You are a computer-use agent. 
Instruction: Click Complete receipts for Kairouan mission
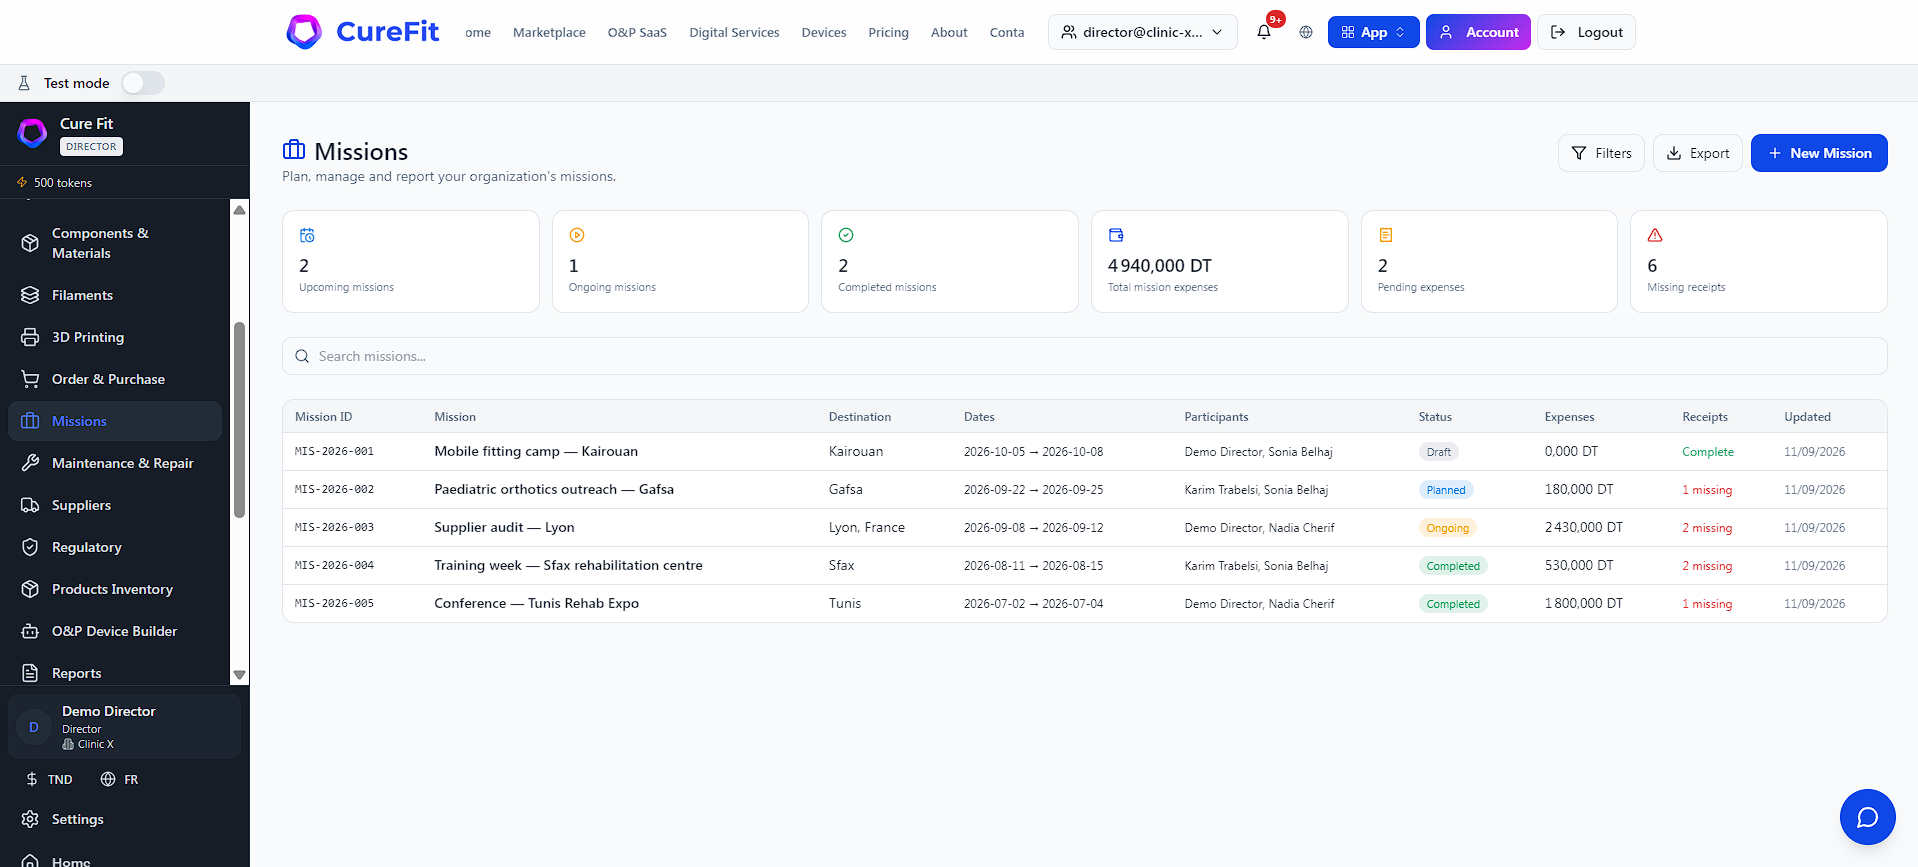tap(1707, 452)
